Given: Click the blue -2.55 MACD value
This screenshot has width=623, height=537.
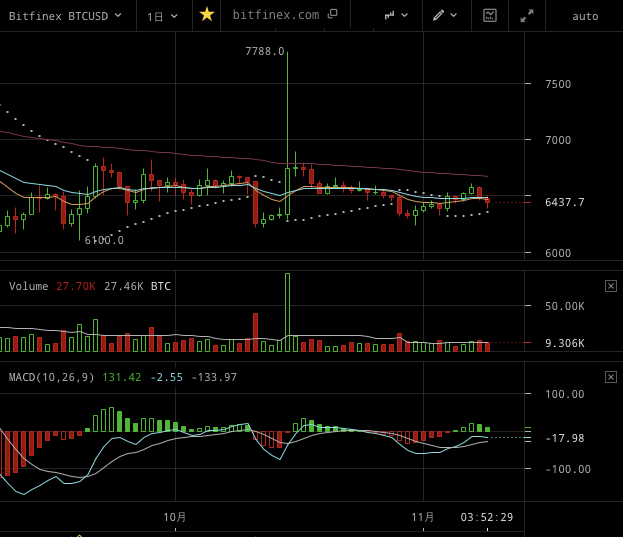Looking at the screenshot, I should [166, 377].
